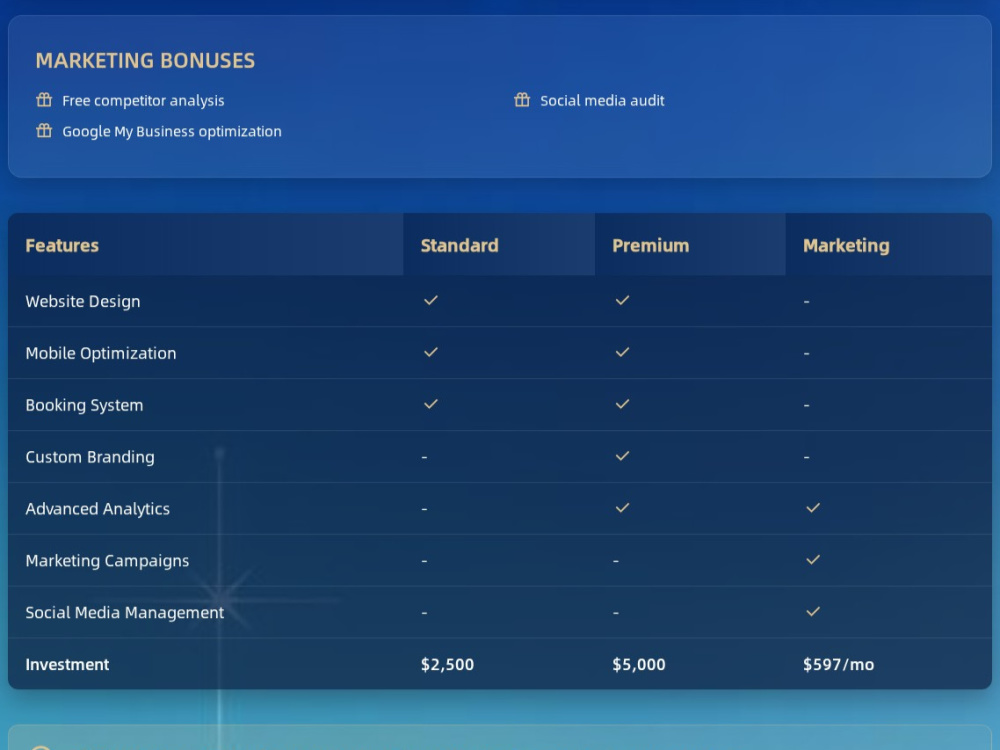Select the Free competitor analysis text
This screenshot has height=750, width=1000.
[143, 101]
